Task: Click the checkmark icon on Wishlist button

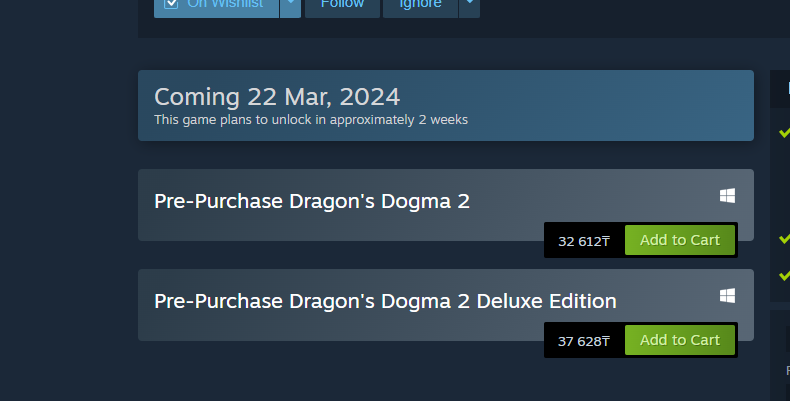Action: (171, 3)
